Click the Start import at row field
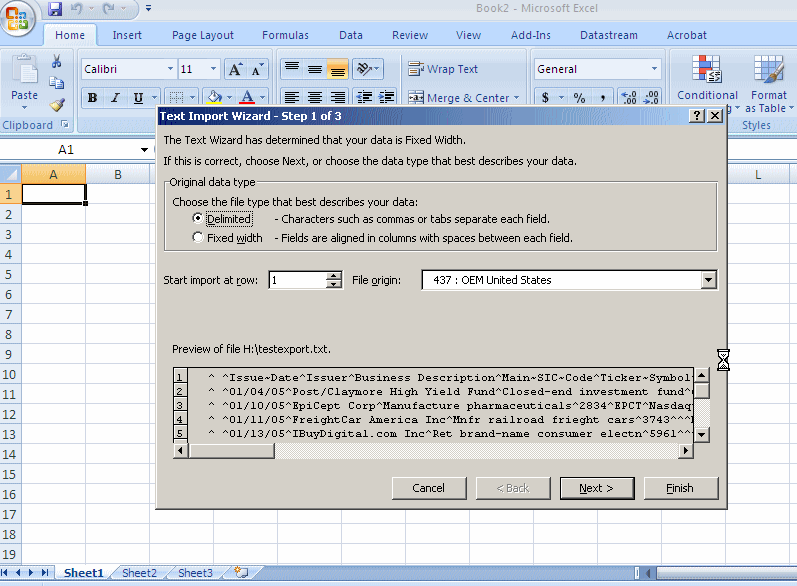The height and width of the screenshot is (586, 797). [298, 280]
